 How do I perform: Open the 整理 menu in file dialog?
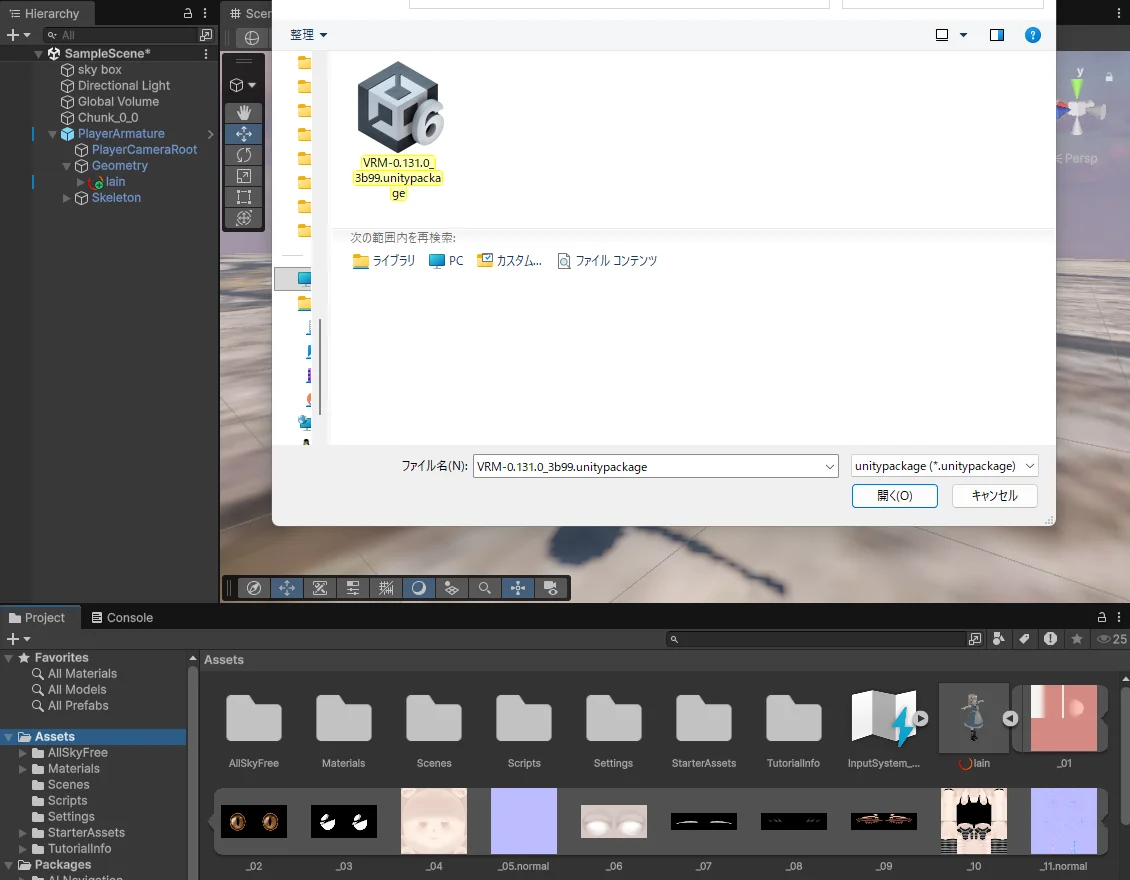(x=309, y=35)
